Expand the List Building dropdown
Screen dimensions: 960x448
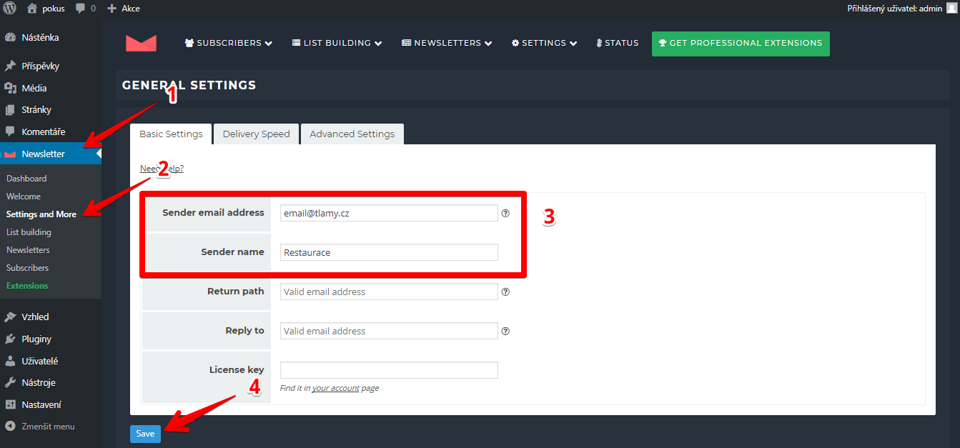337,43
